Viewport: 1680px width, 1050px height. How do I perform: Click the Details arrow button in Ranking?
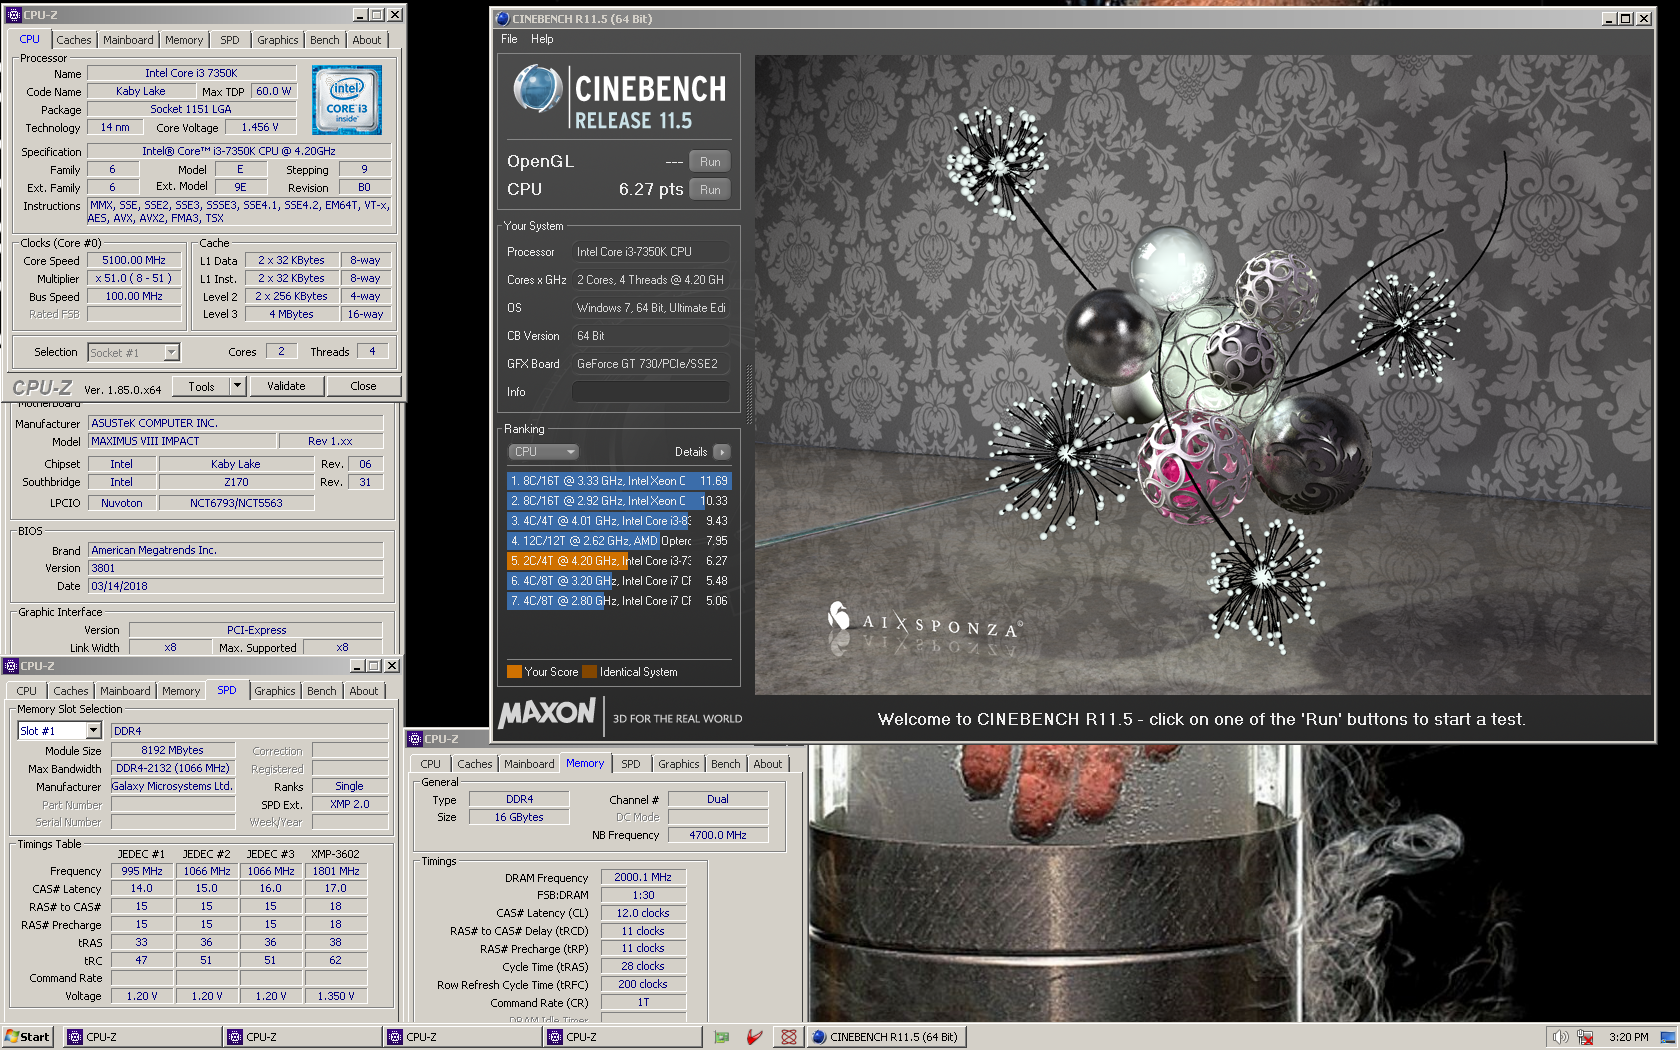point(722,452)
